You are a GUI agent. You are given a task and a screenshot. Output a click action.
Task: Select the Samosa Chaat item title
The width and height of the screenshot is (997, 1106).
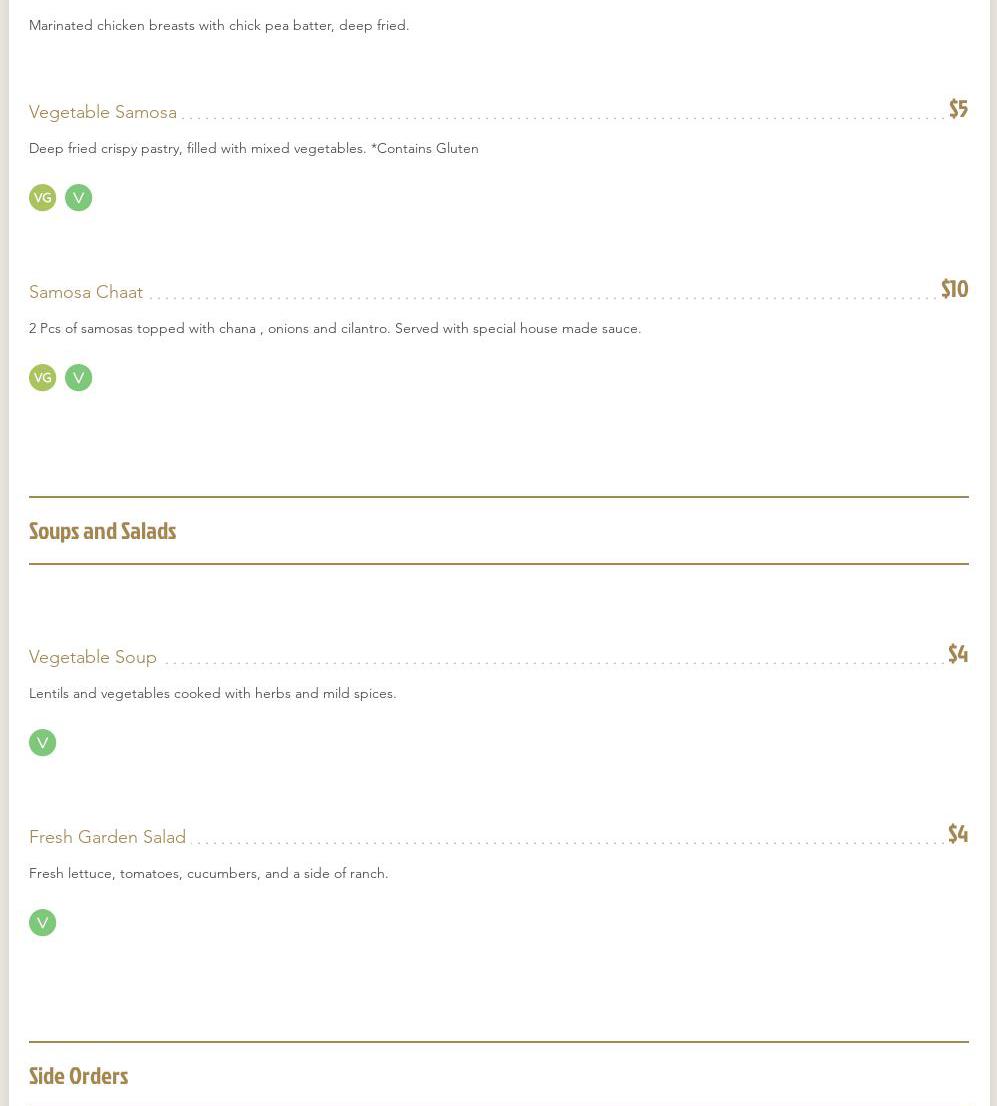tap(86, 292)
